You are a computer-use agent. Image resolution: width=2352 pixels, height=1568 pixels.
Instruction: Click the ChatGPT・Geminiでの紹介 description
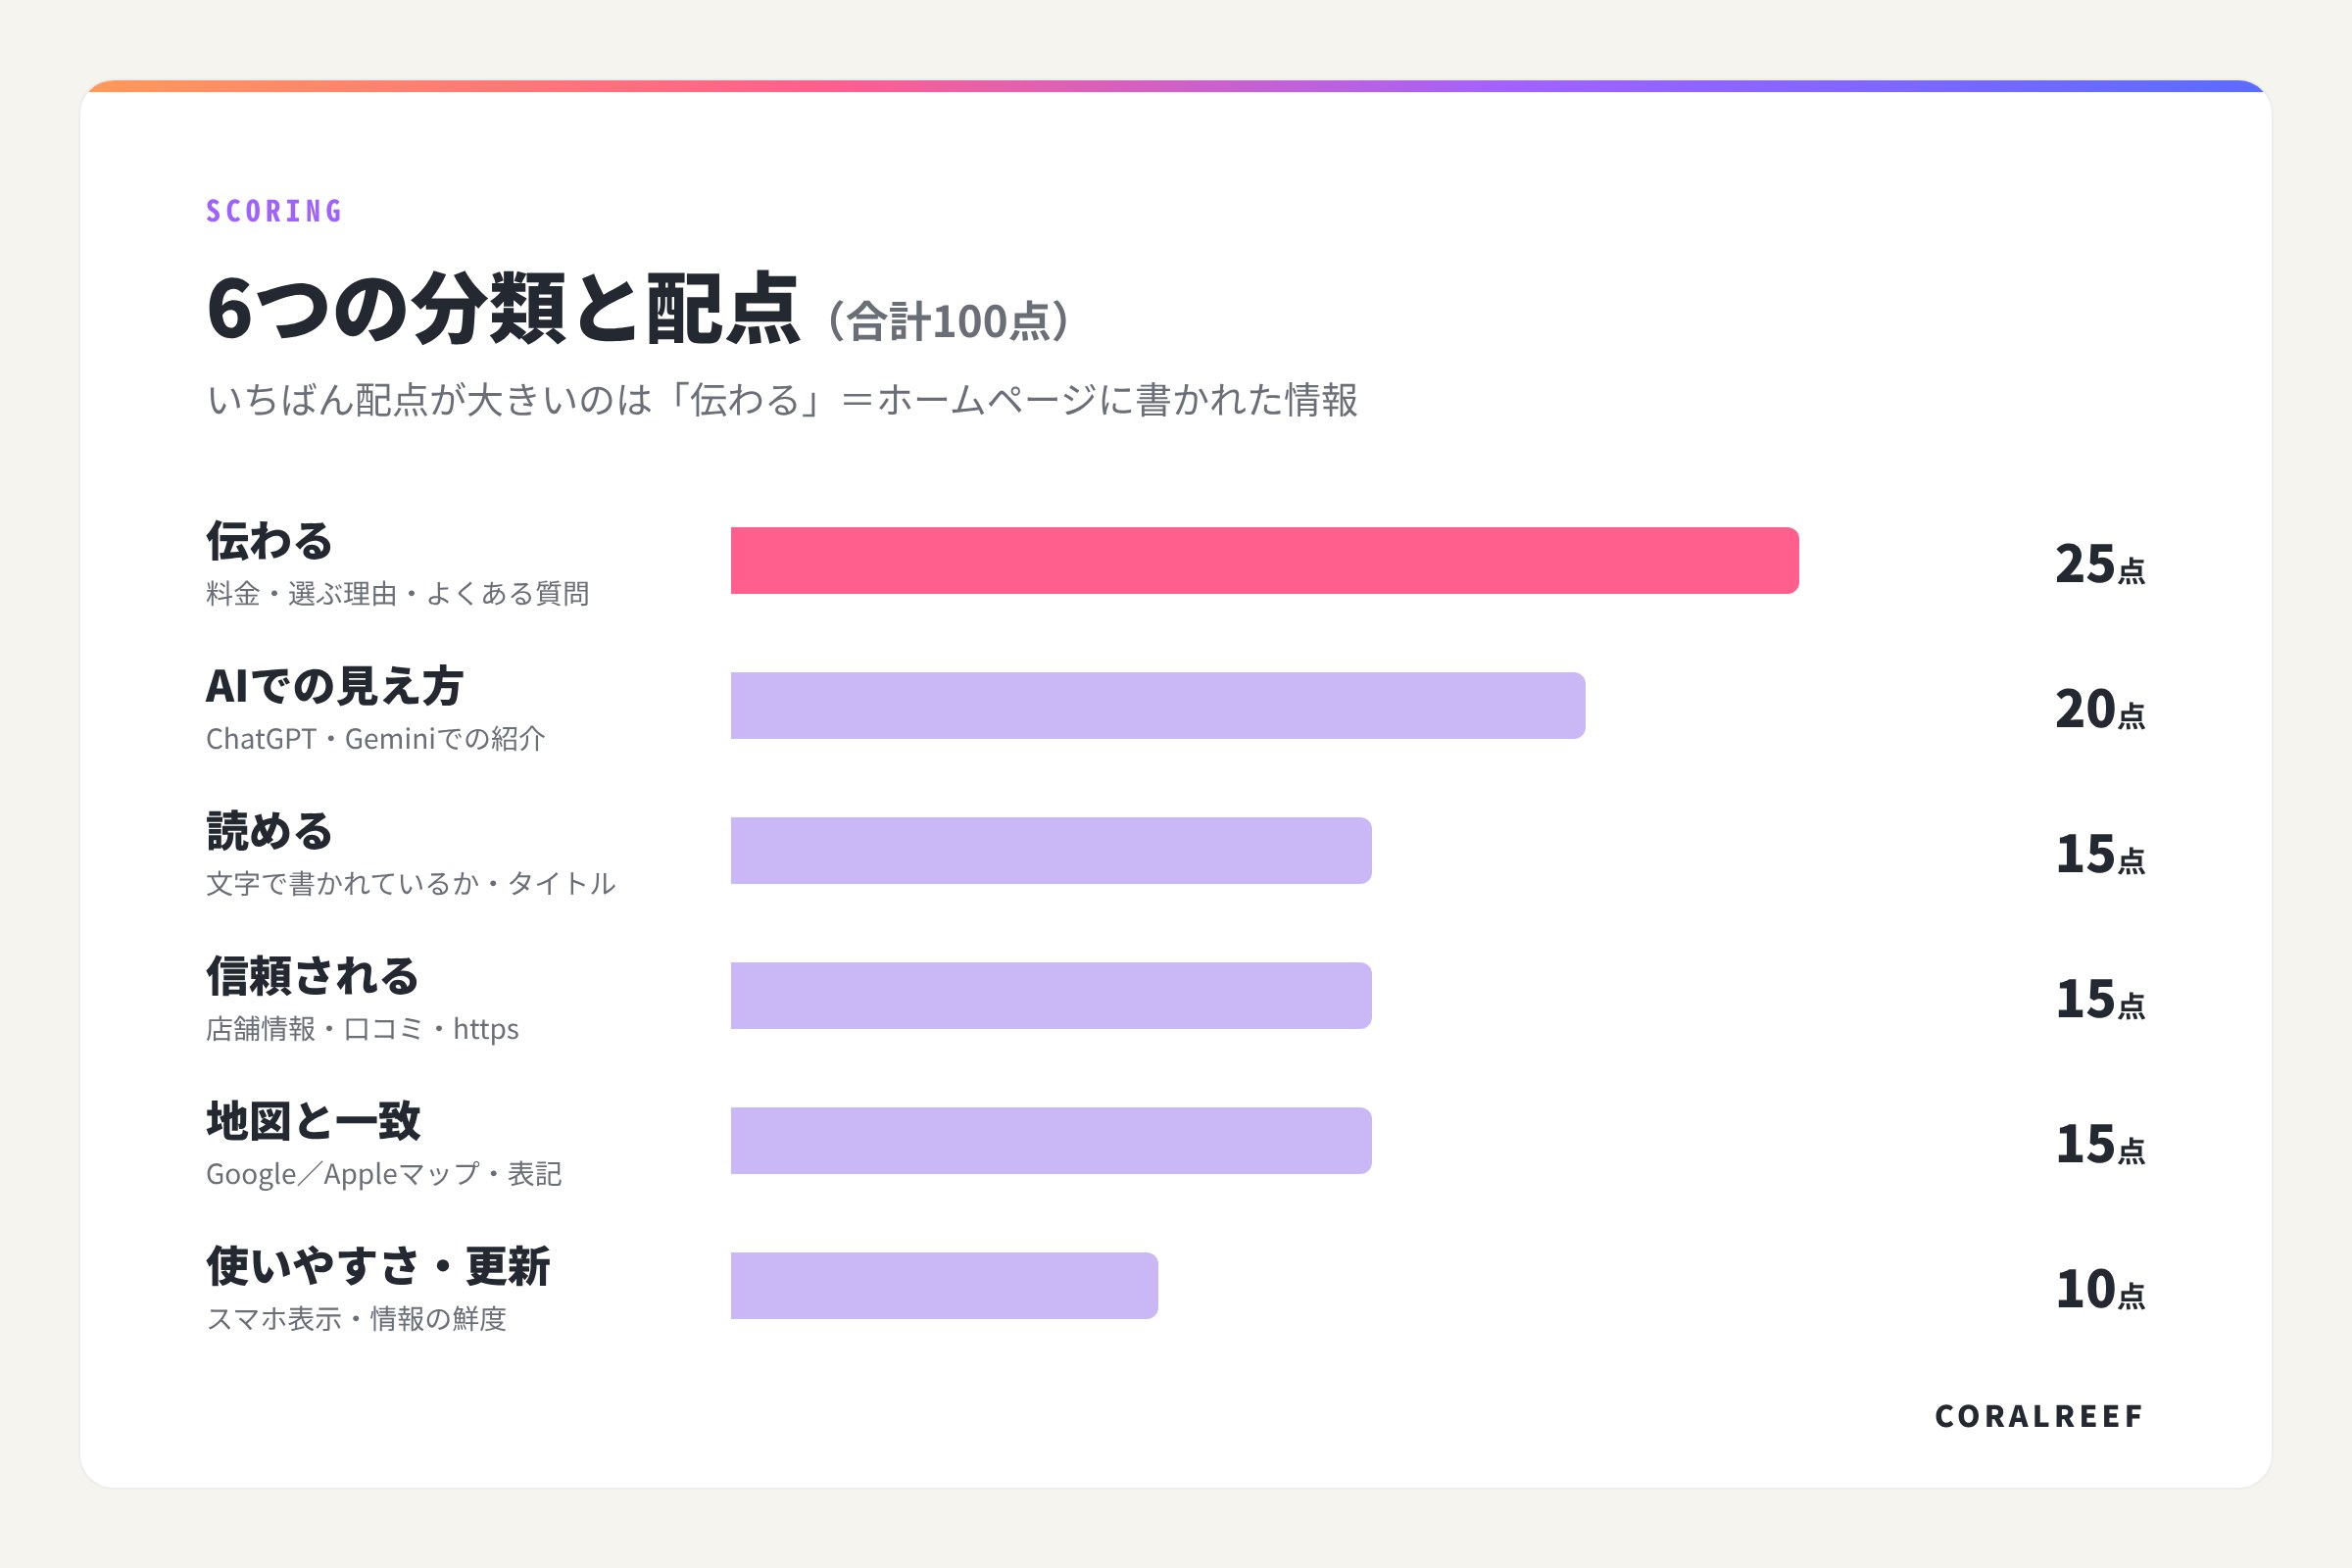pyautogui.click(x=376, y=739)
